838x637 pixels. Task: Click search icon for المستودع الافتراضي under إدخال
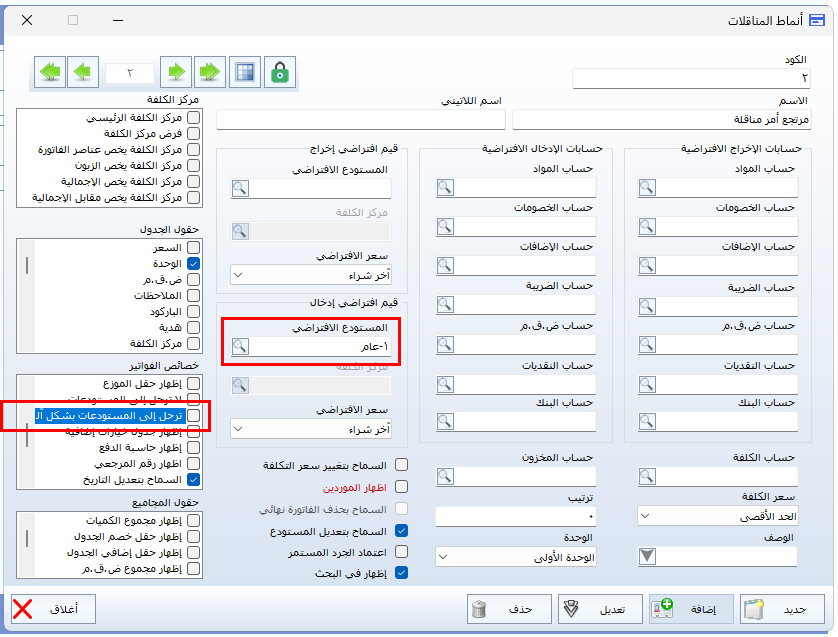click(x=240, y=347)
